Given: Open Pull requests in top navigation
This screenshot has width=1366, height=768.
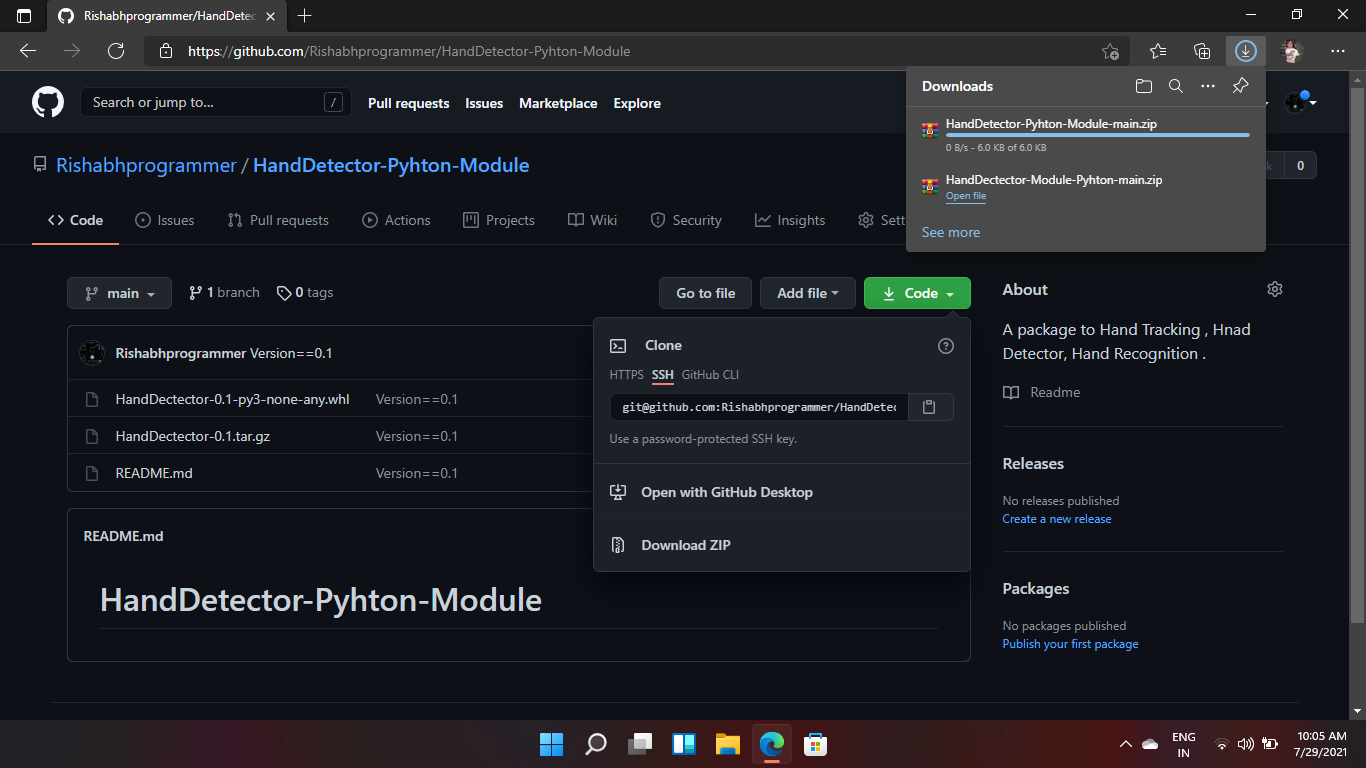Looking at the screenshot, I should click(409, 103).
